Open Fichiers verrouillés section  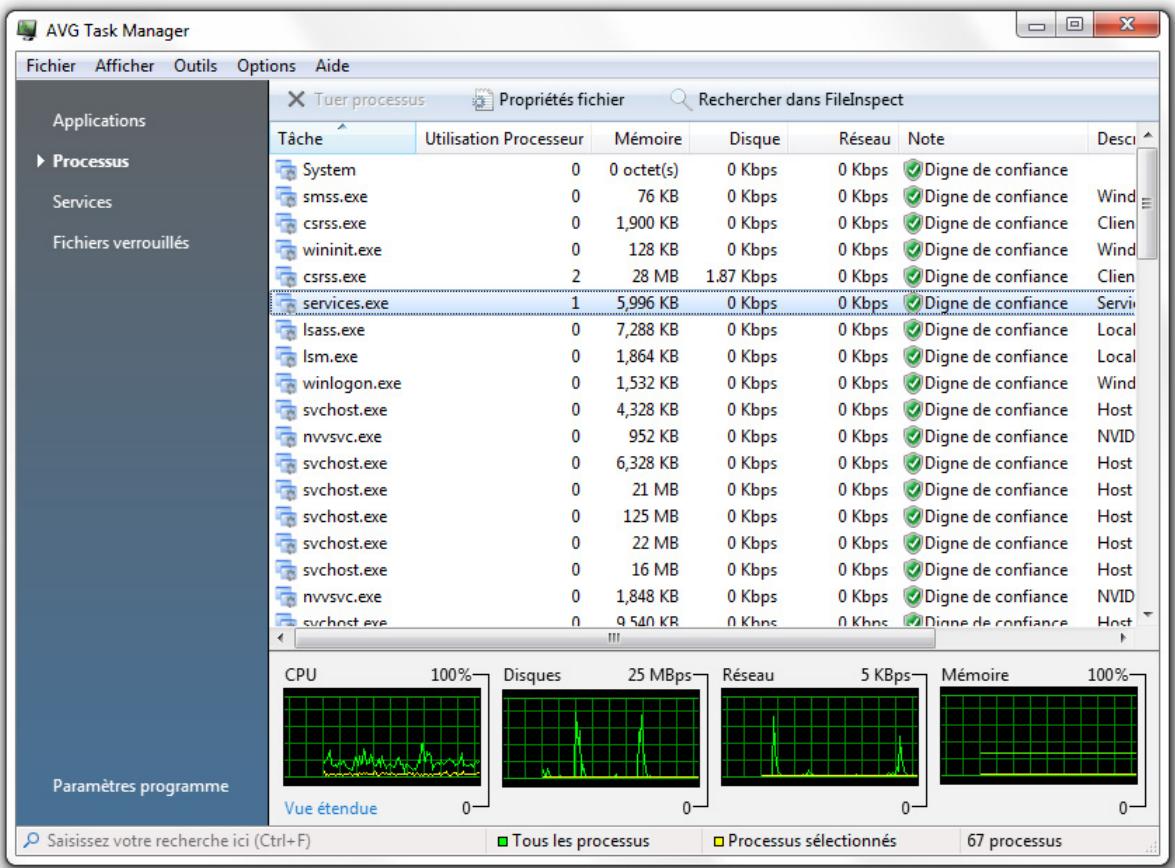click(121, 242)
